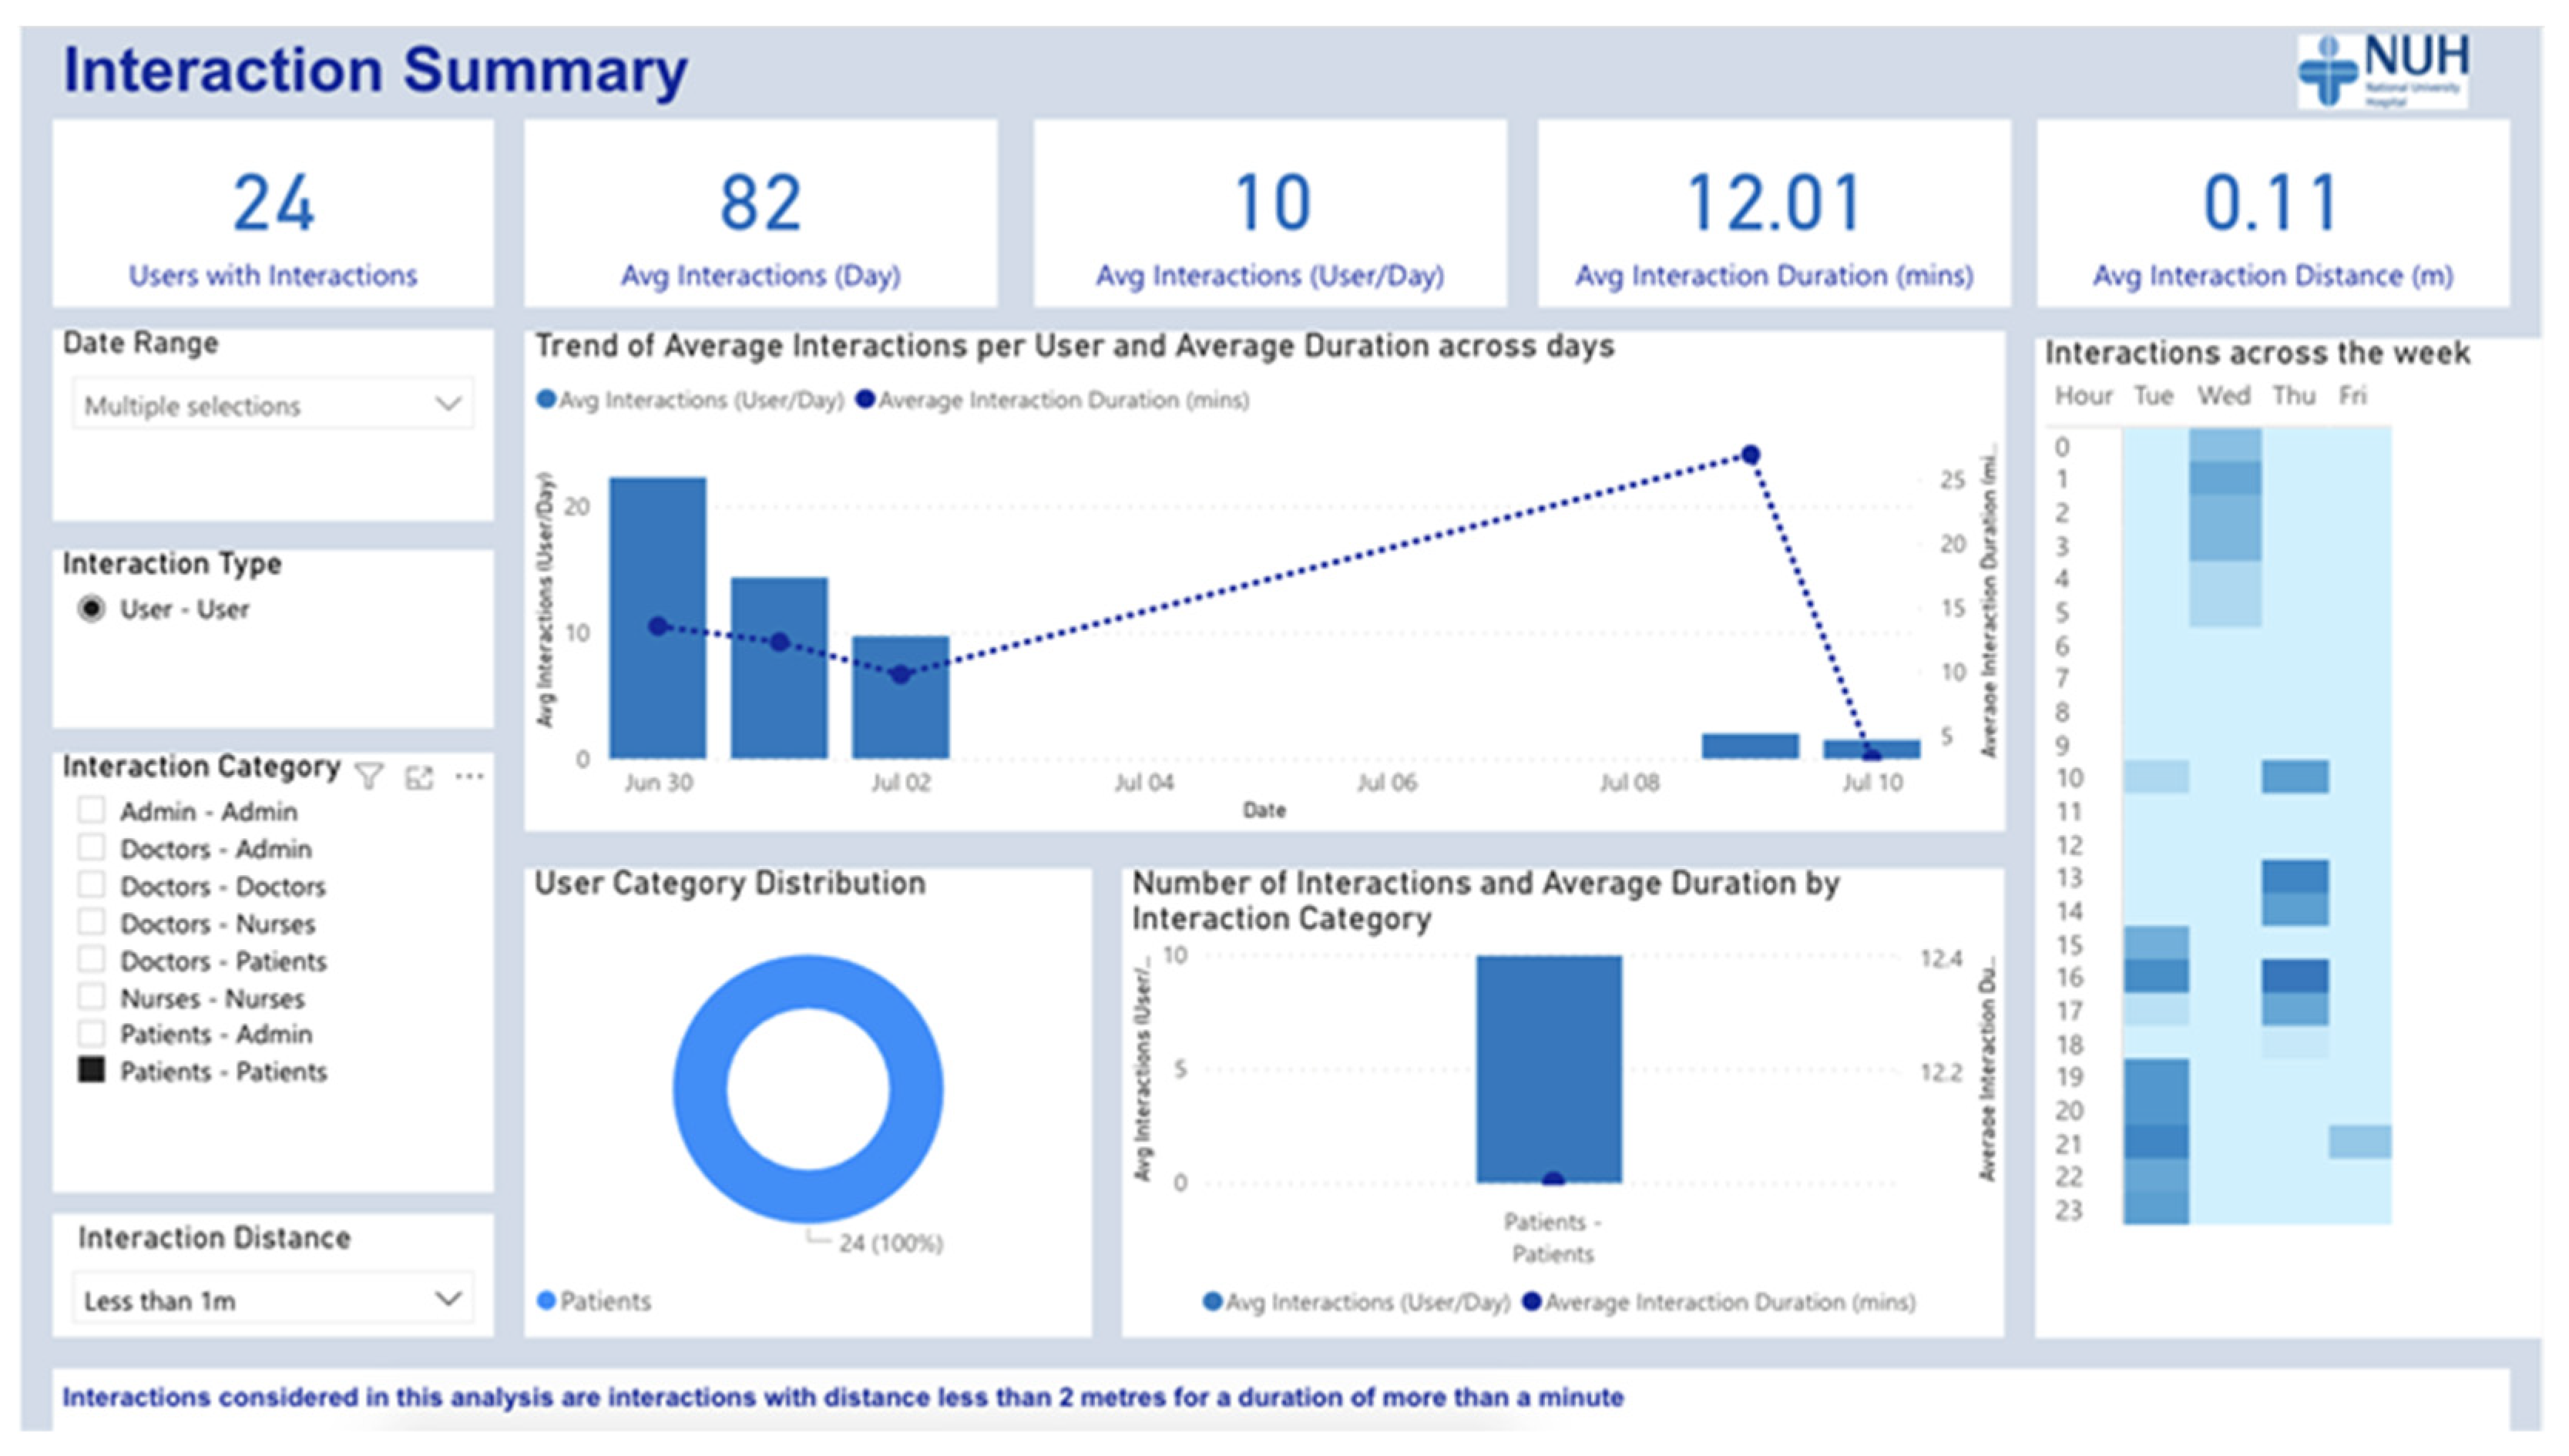Click the Avg Interaction Duration card
The image size is (2569, 1456).
pos(1773,214)
